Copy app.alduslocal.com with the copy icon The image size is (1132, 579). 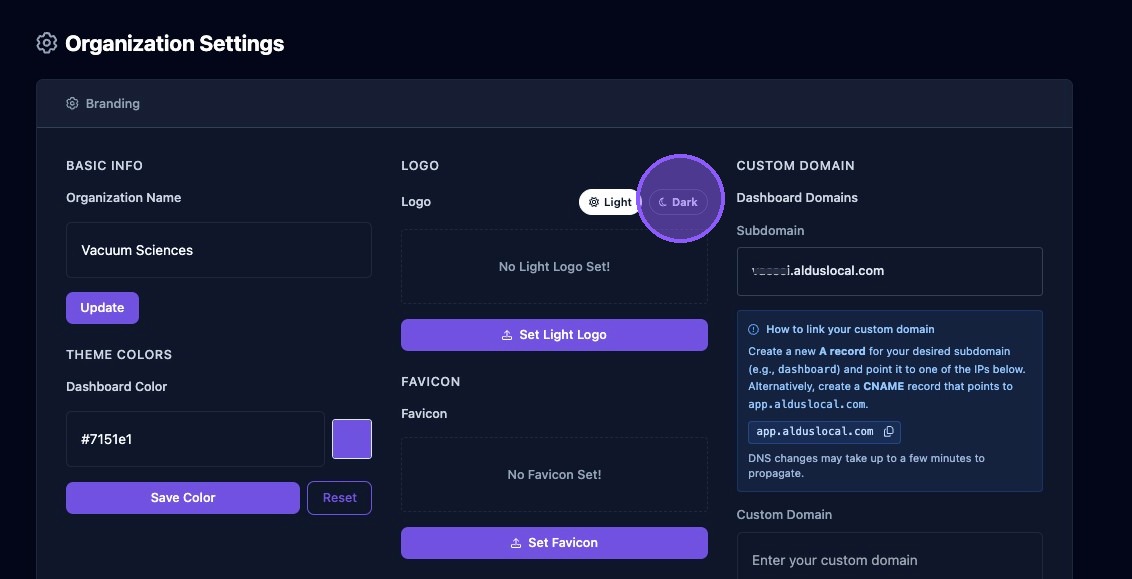889,432
